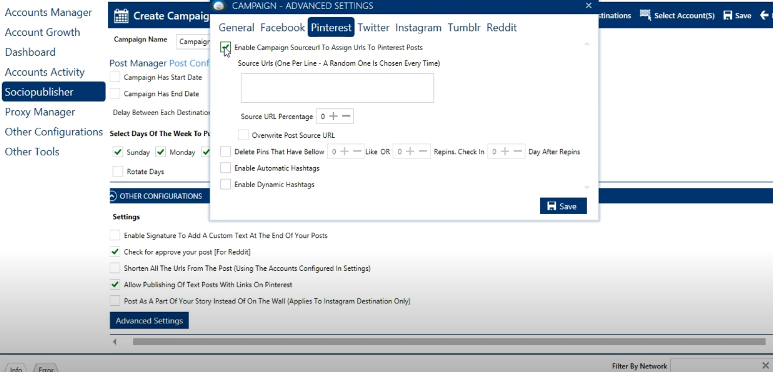The image size is (773, 372).
Task: Decrease the Repins count with minus
Action: pos(424,151)
